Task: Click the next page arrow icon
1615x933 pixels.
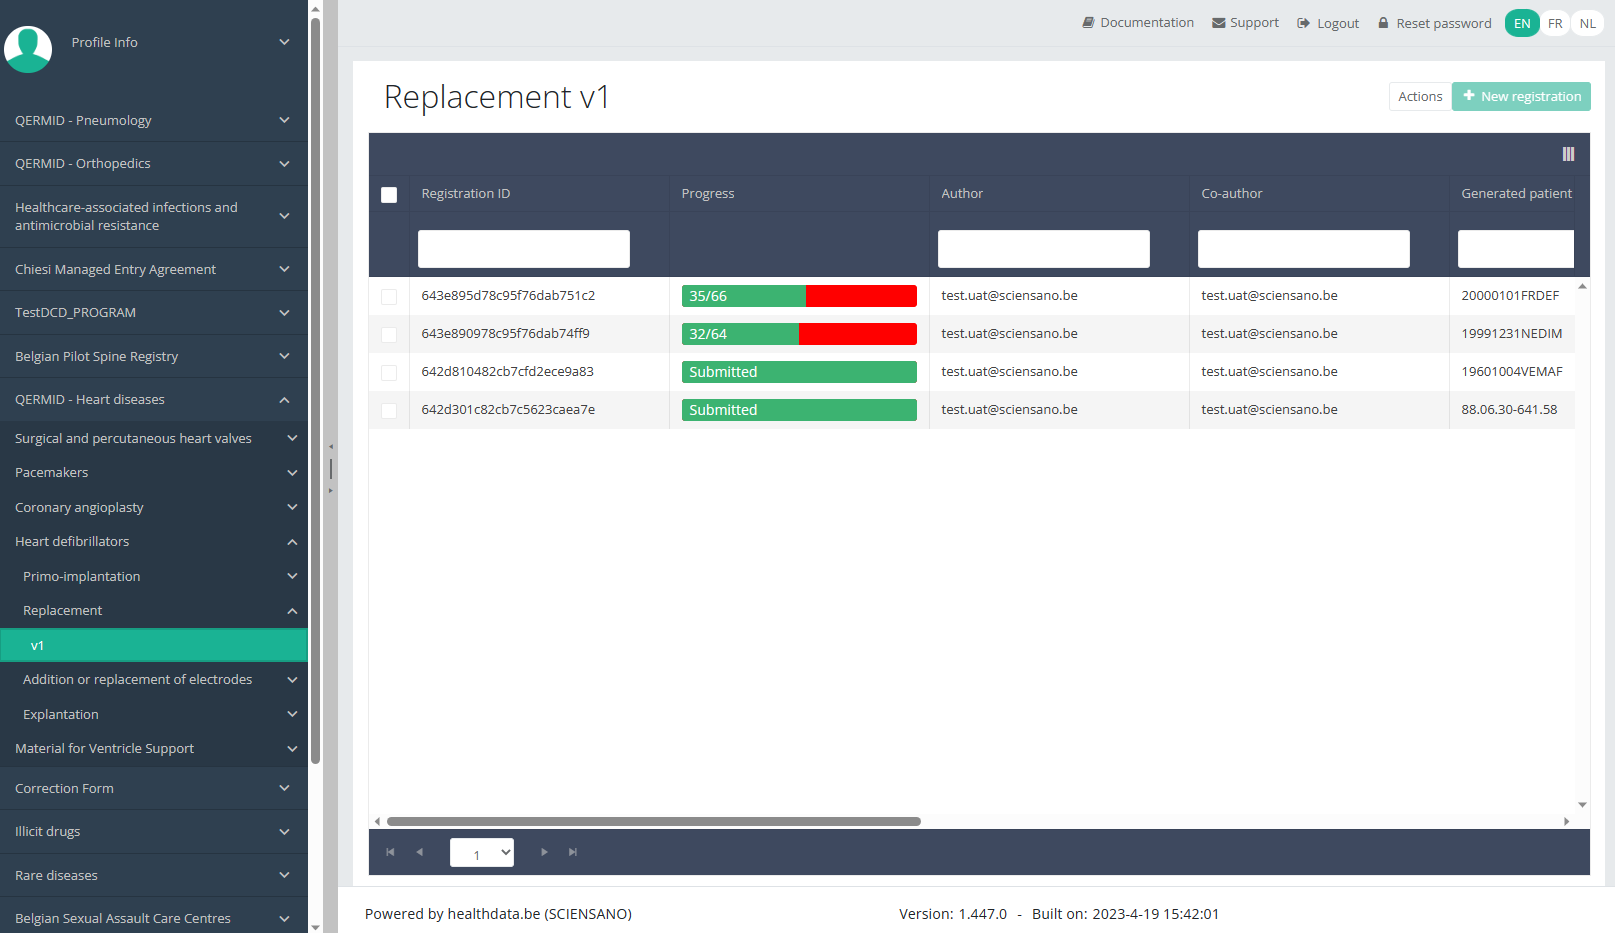Action: coord(544,852)
